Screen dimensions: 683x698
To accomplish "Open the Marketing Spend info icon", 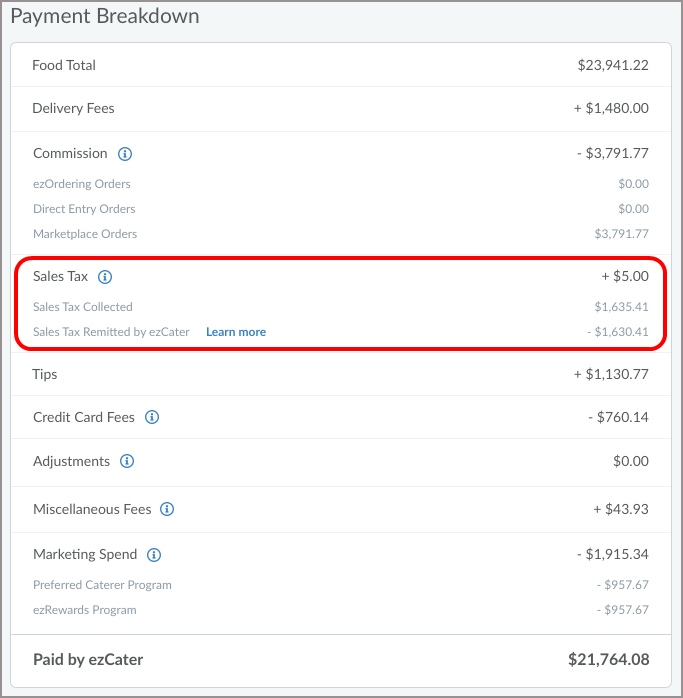I will pos(154,555).
